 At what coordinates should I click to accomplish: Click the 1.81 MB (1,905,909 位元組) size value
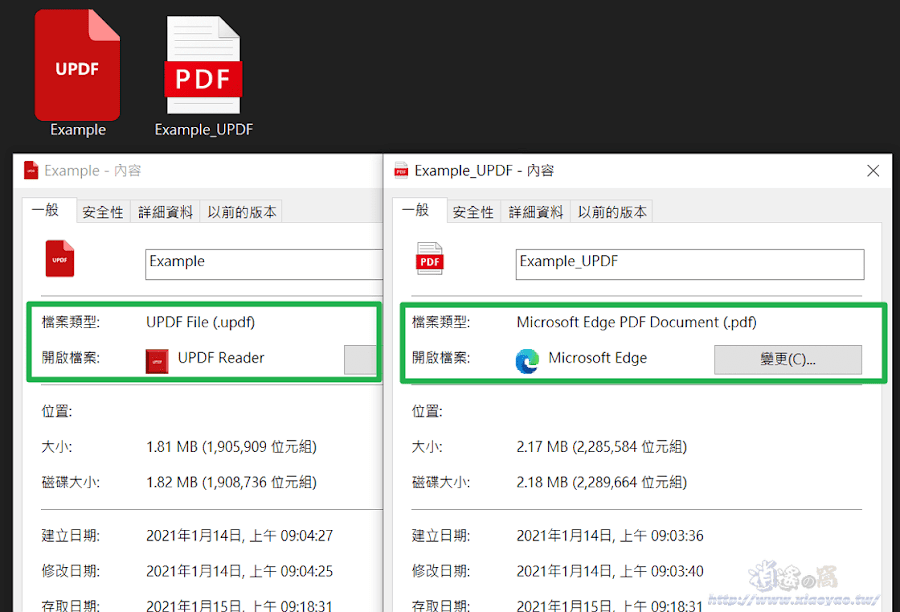click(x=231, y=447)
